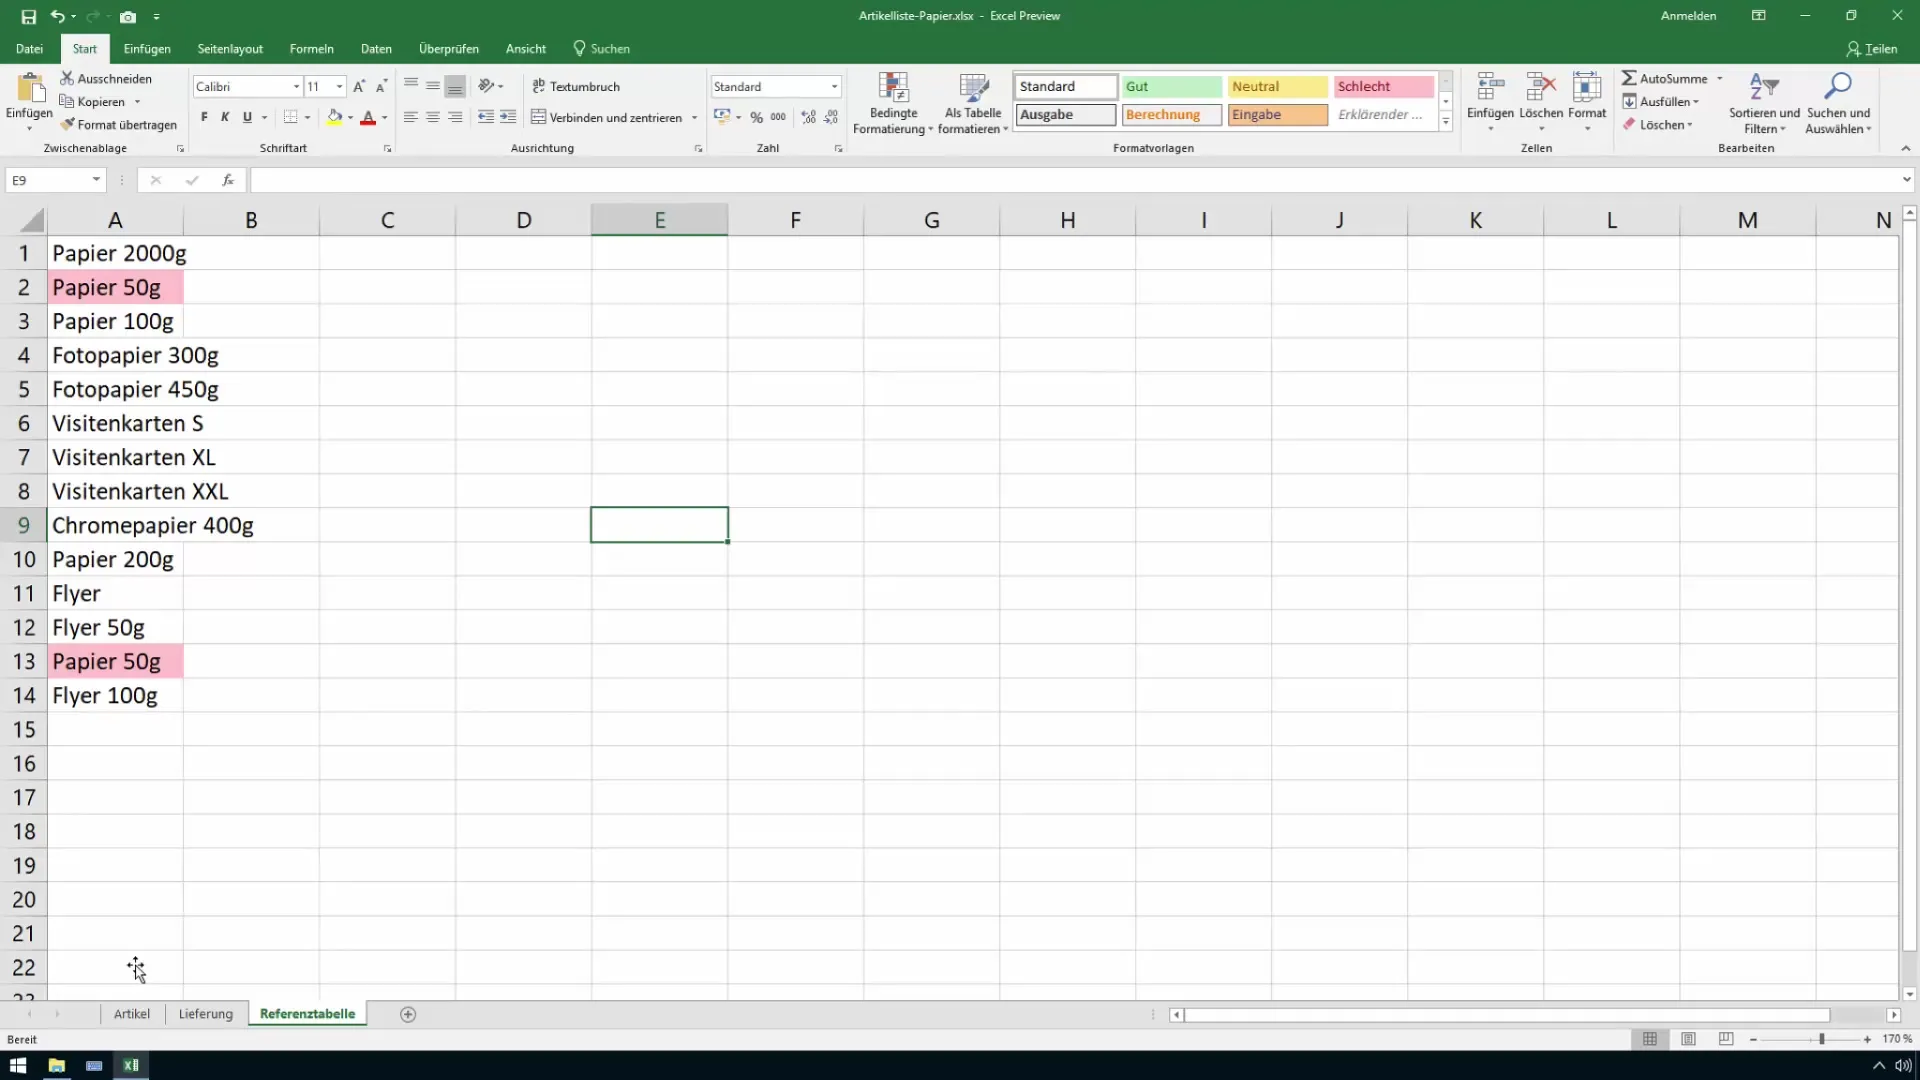Click the fill color bucket swatch
The height and width of the screenshot is (1080, 1920).
pos(335,117)
